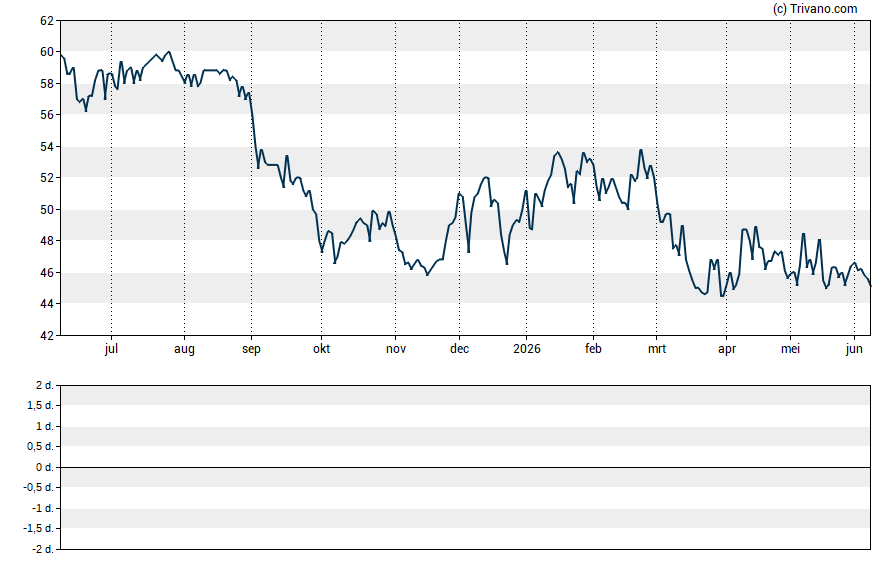Click the '50' price axis label
The height and width of the screenshot is (565, 888).
click(47, 209)
